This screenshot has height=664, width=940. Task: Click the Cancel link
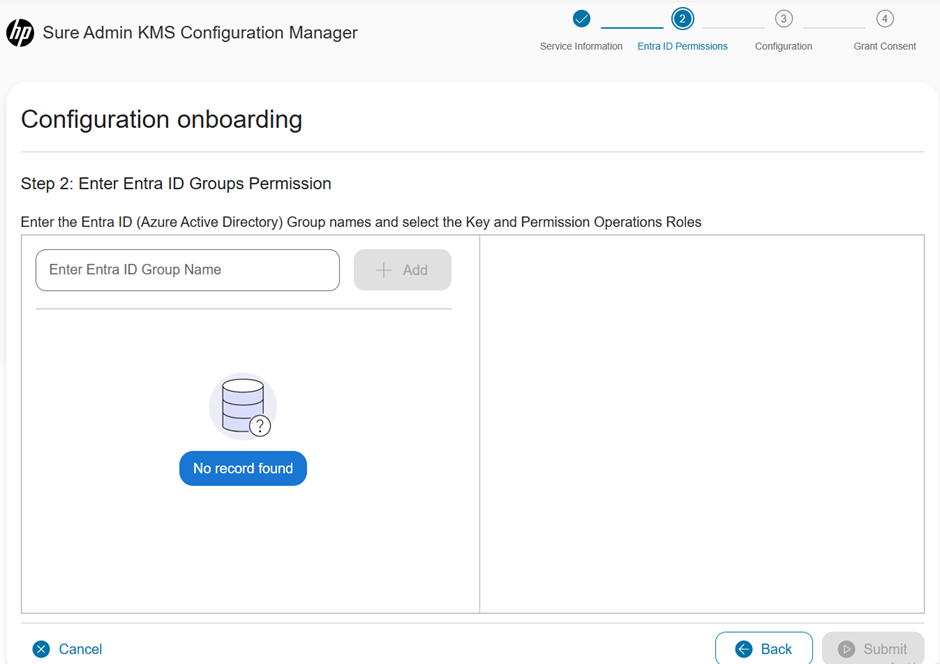point(81,649)
